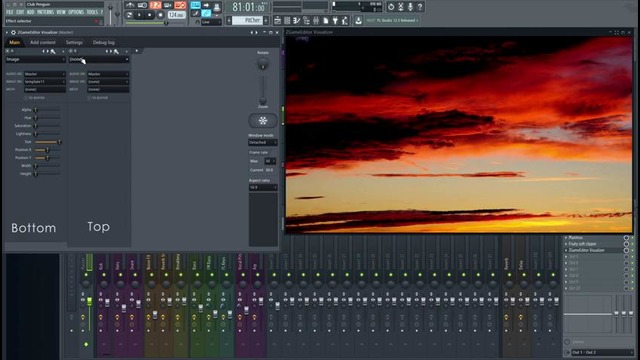Open the OPTIONS menu
640x360 pixels.
tap(76, 12)
